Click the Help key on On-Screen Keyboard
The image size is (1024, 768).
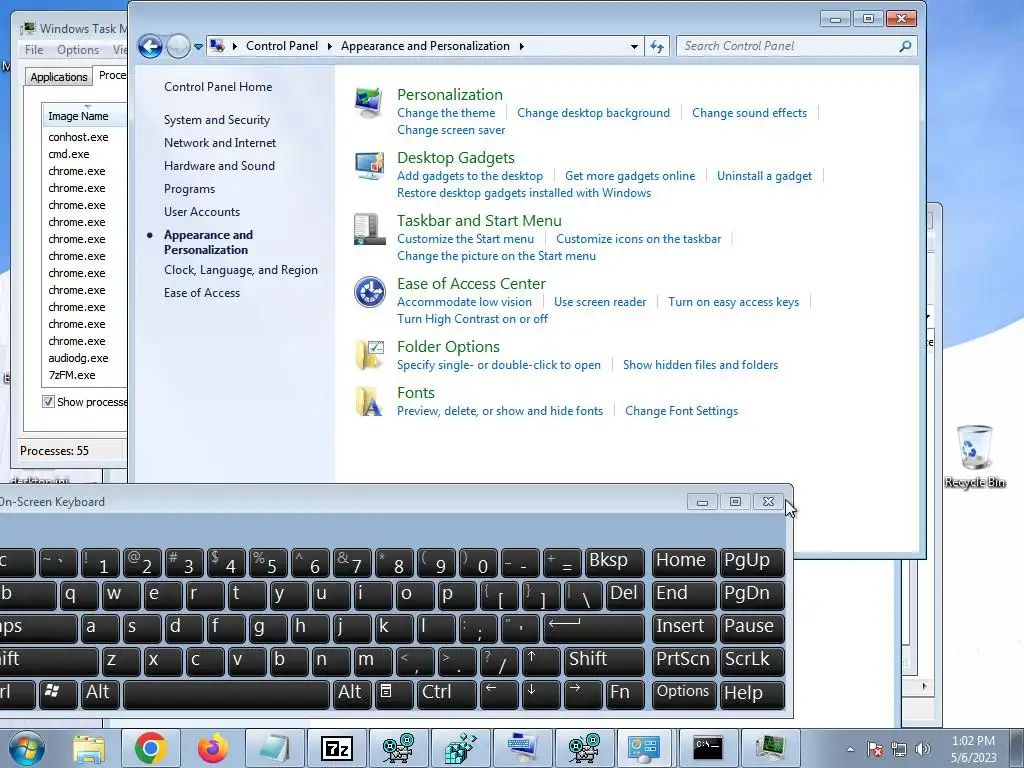click(x=752, y=693)
